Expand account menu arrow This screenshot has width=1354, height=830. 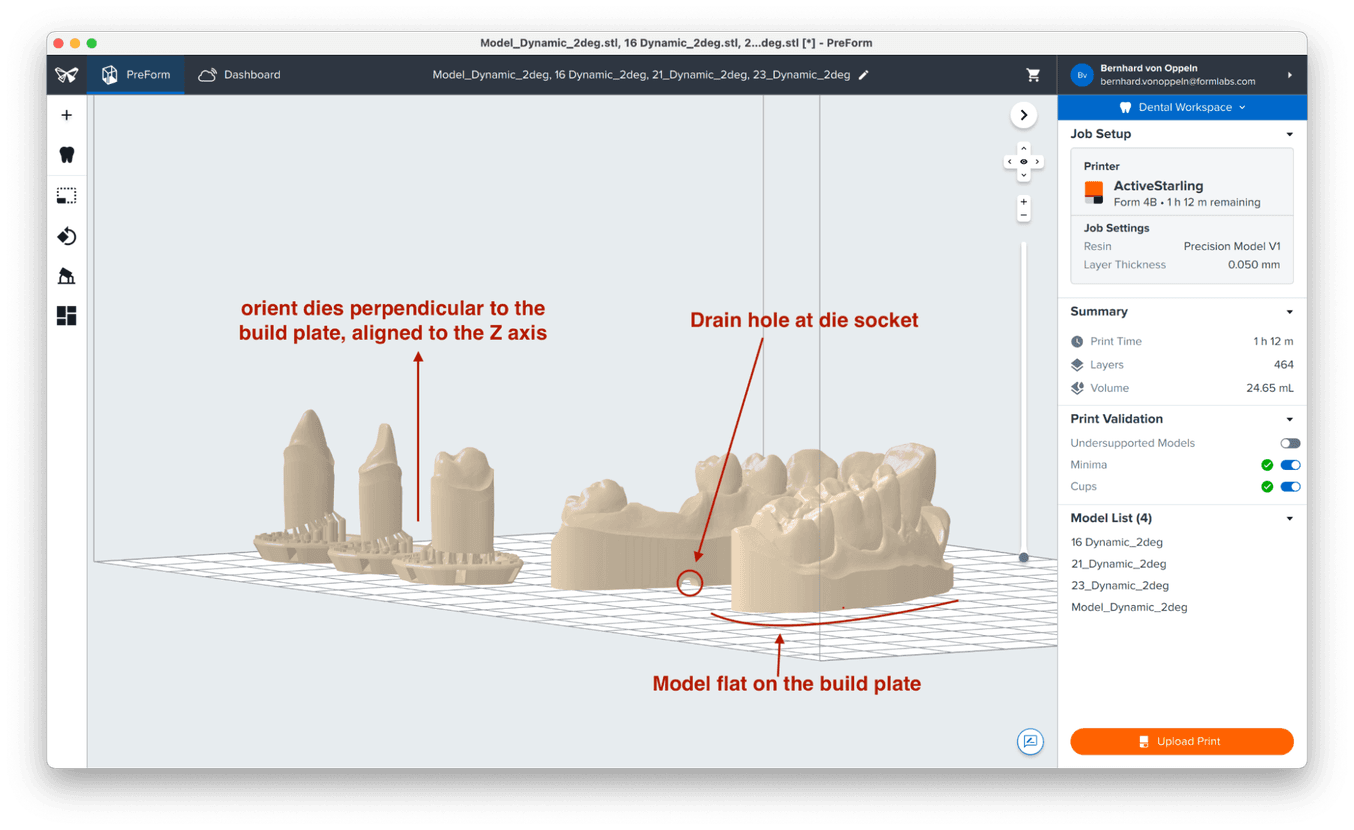tap(1289, 75)
